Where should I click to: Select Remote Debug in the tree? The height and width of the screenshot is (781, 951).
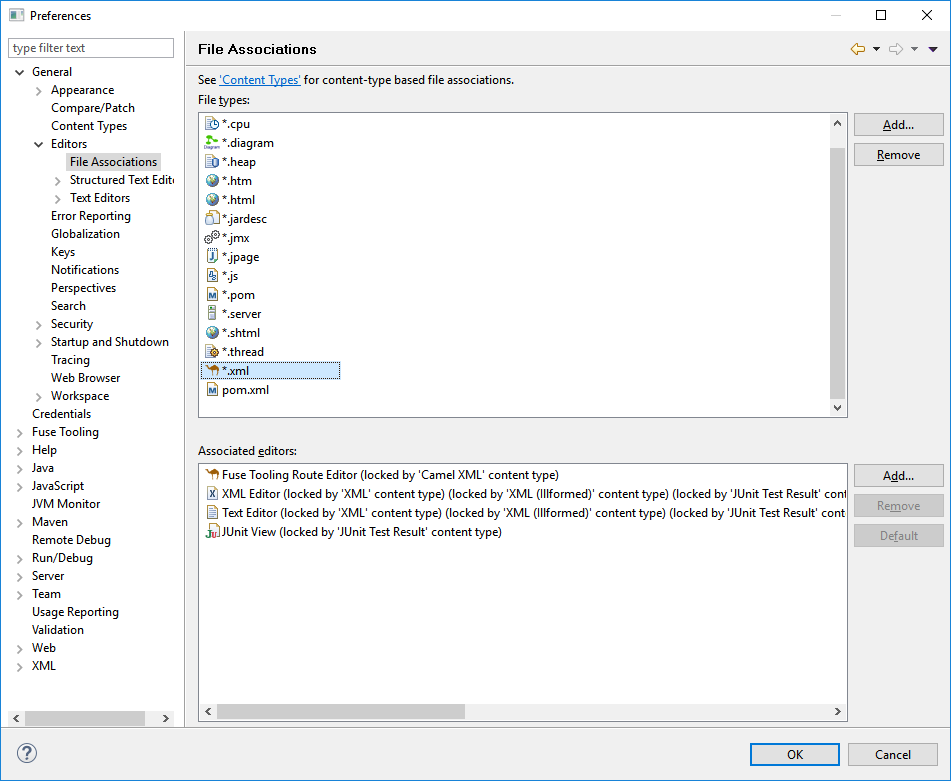[71, 540]
